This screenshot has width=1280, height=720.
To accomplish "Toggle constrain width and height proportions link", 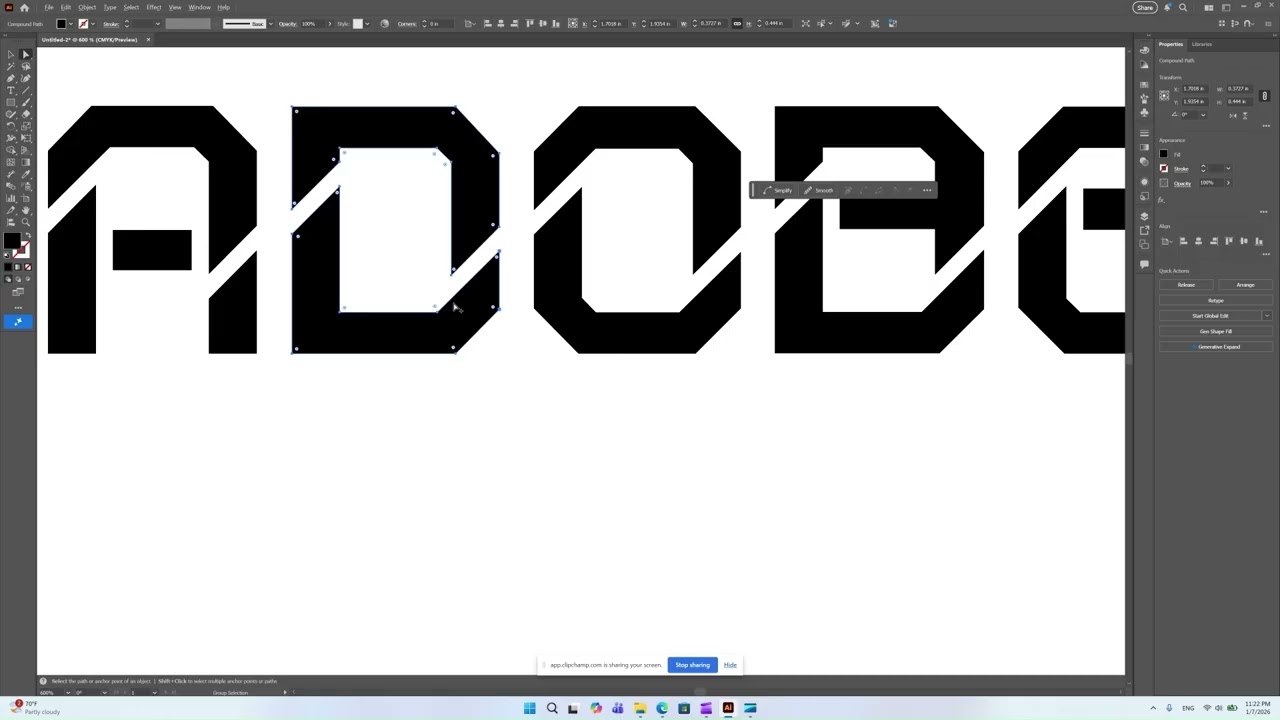I will pos(1265,96).
